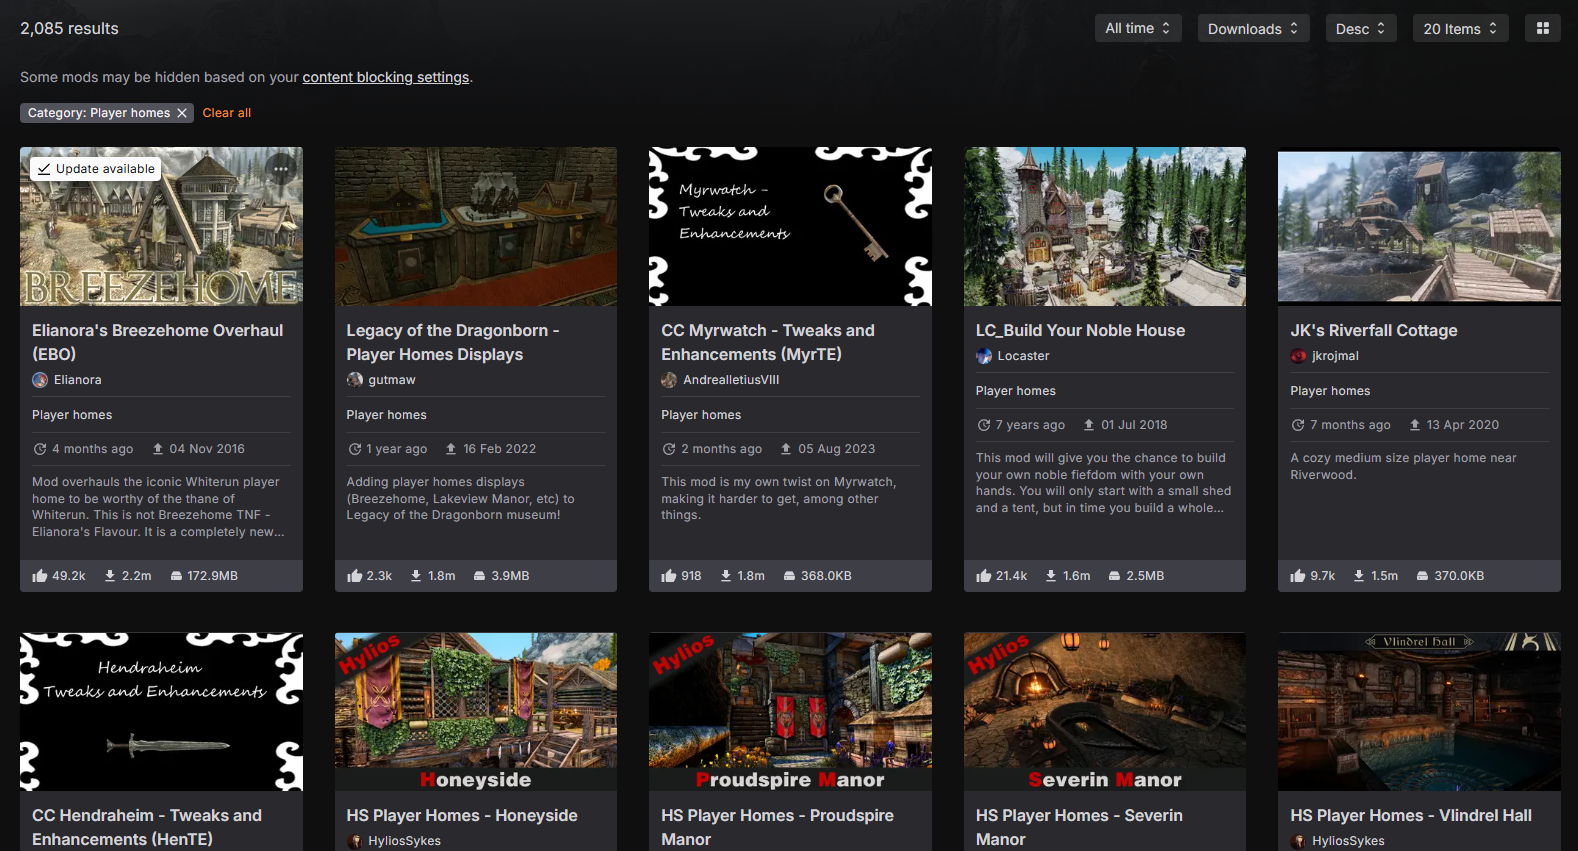Image resolution: width=1578 pixels, height=851 pixels.
Task: Clear all active filters
Action: [x=227, y=113]
